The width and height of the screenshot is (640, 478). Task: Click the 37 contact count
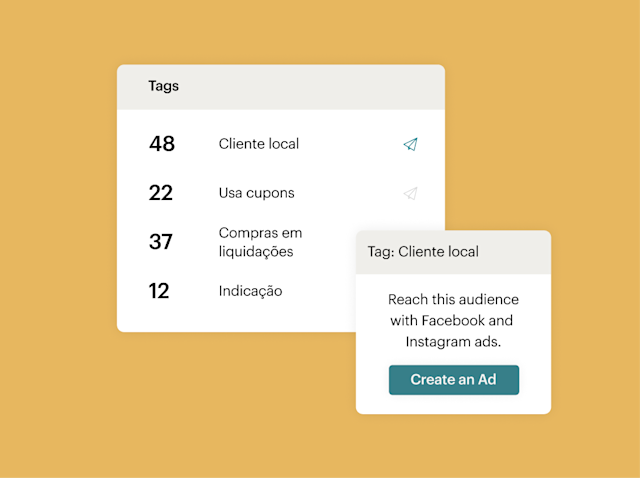coord(161,242)
